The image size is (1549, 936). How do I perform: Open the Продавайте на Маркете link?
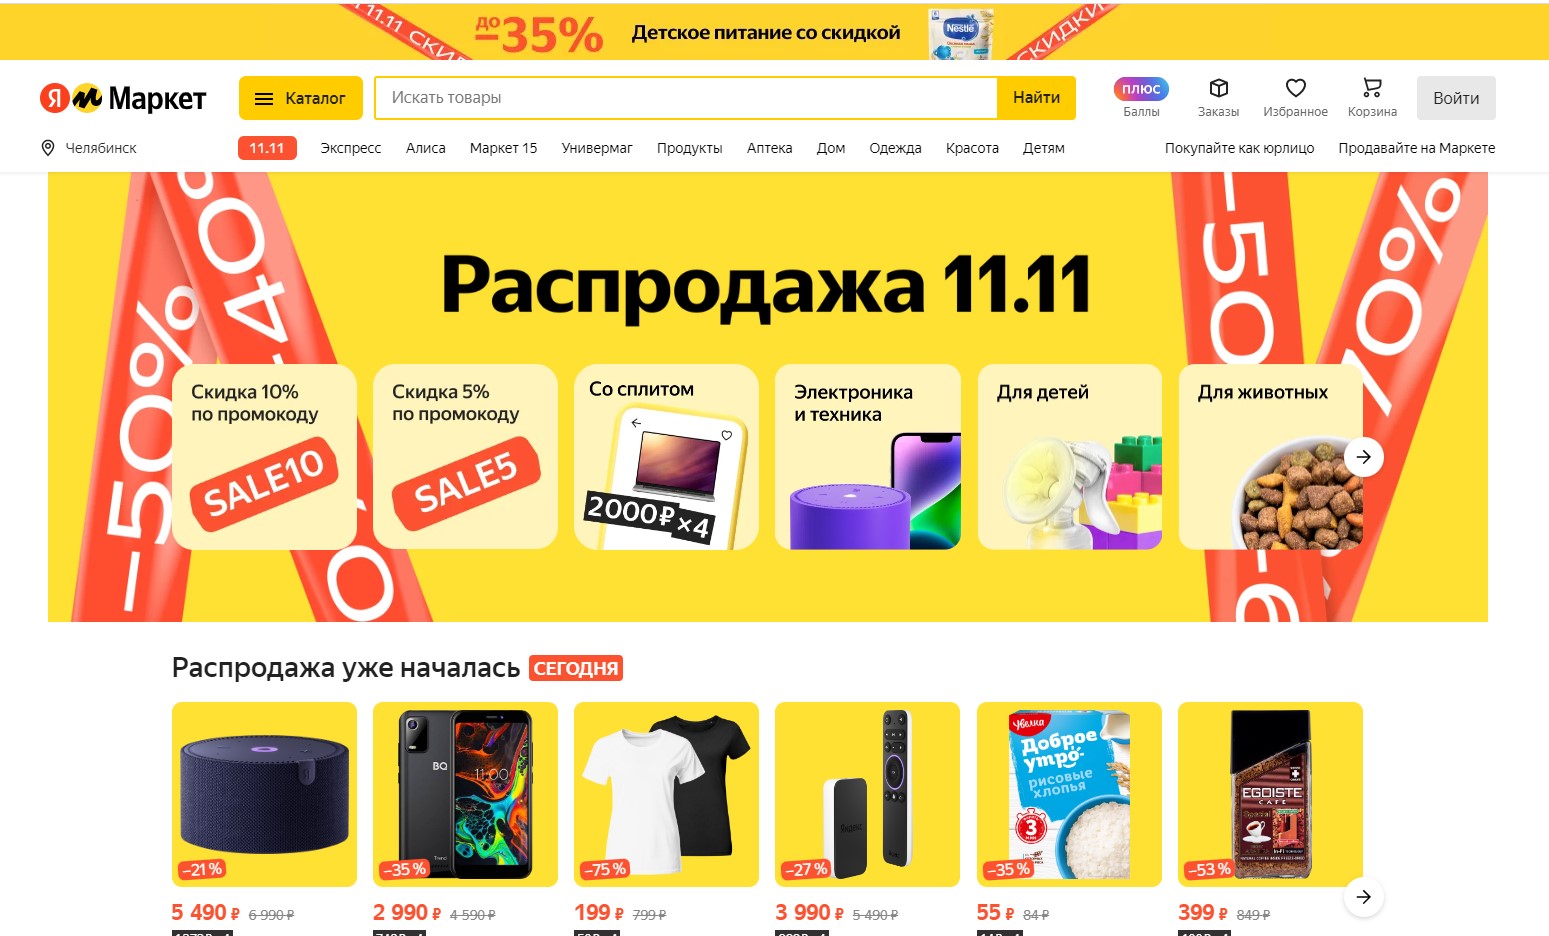coord(1417,148)
